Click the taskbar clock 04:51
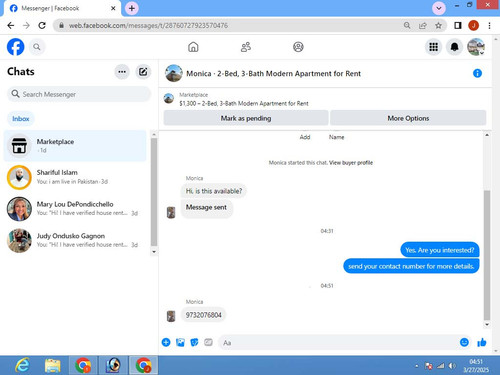 [476, 362]
